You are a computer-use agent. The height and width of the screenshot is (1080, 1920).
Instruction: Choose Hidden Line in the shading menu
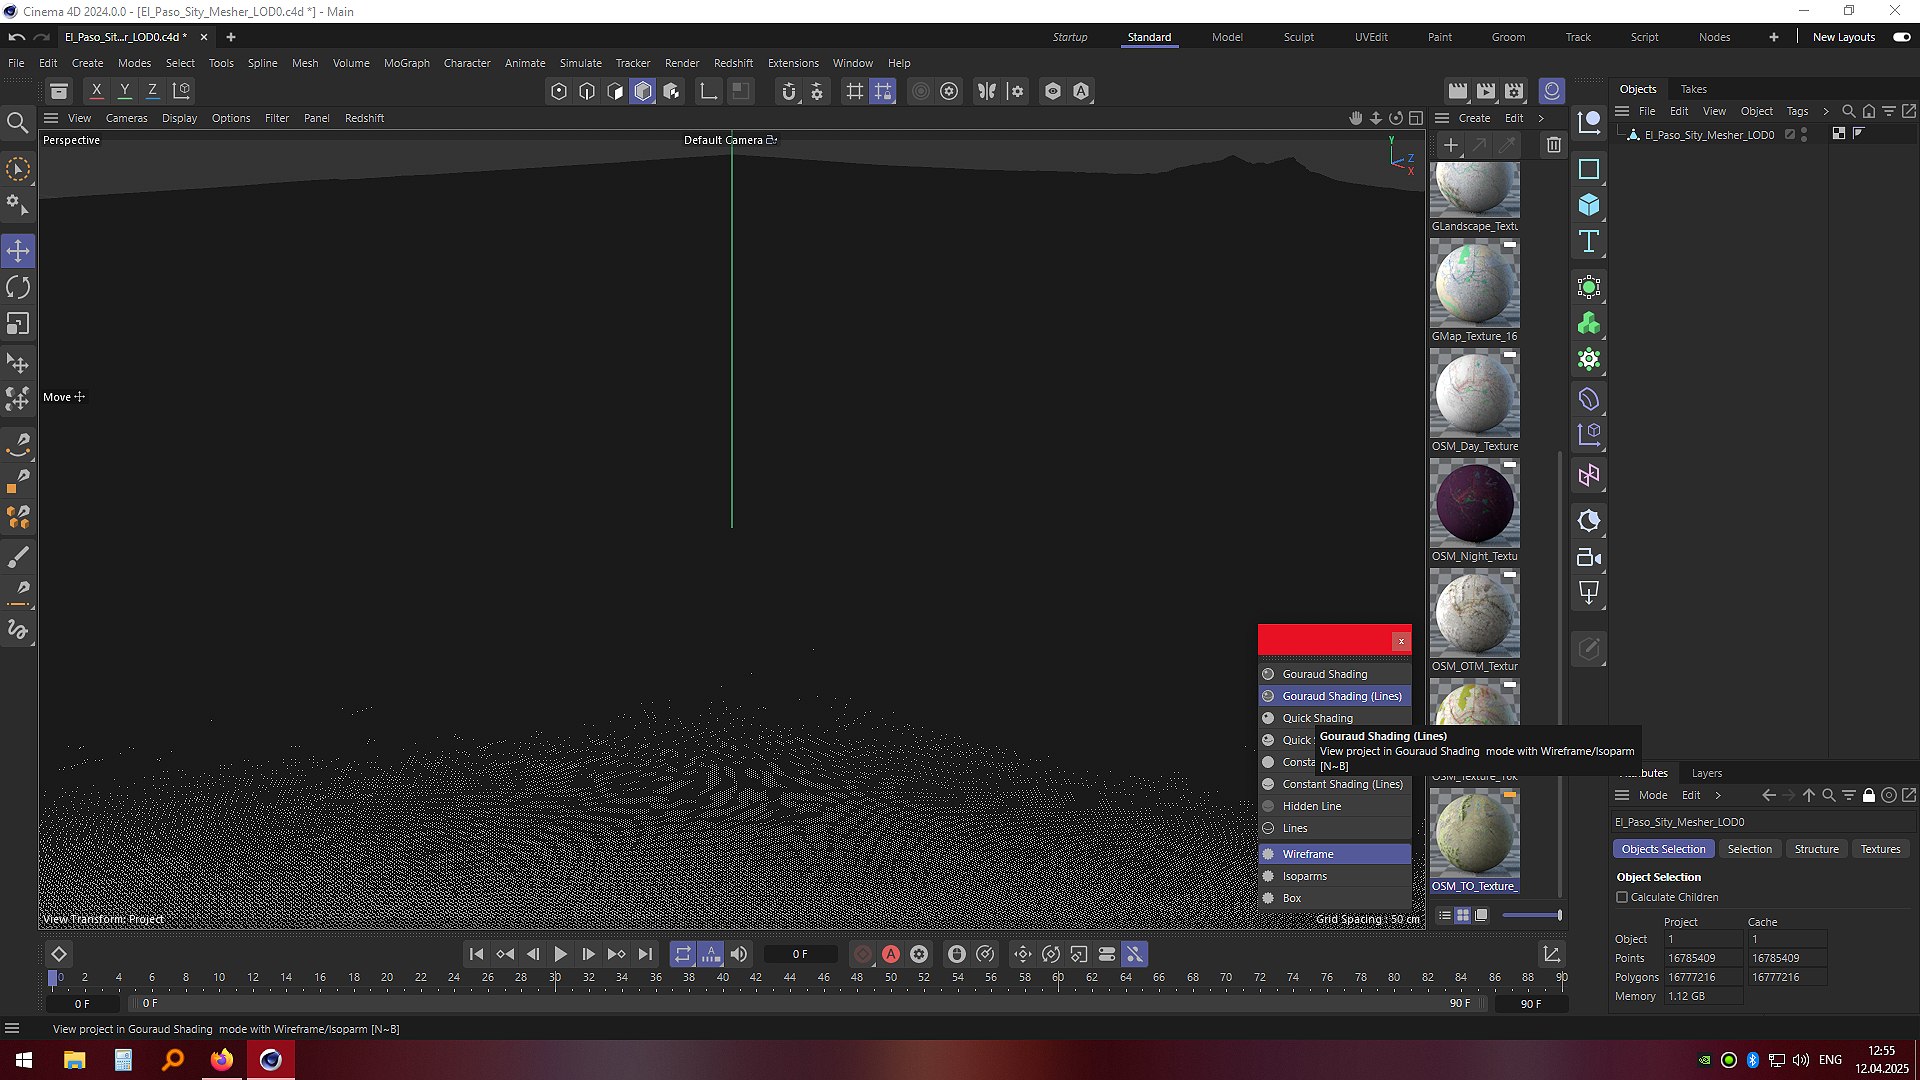[1335, 806]
